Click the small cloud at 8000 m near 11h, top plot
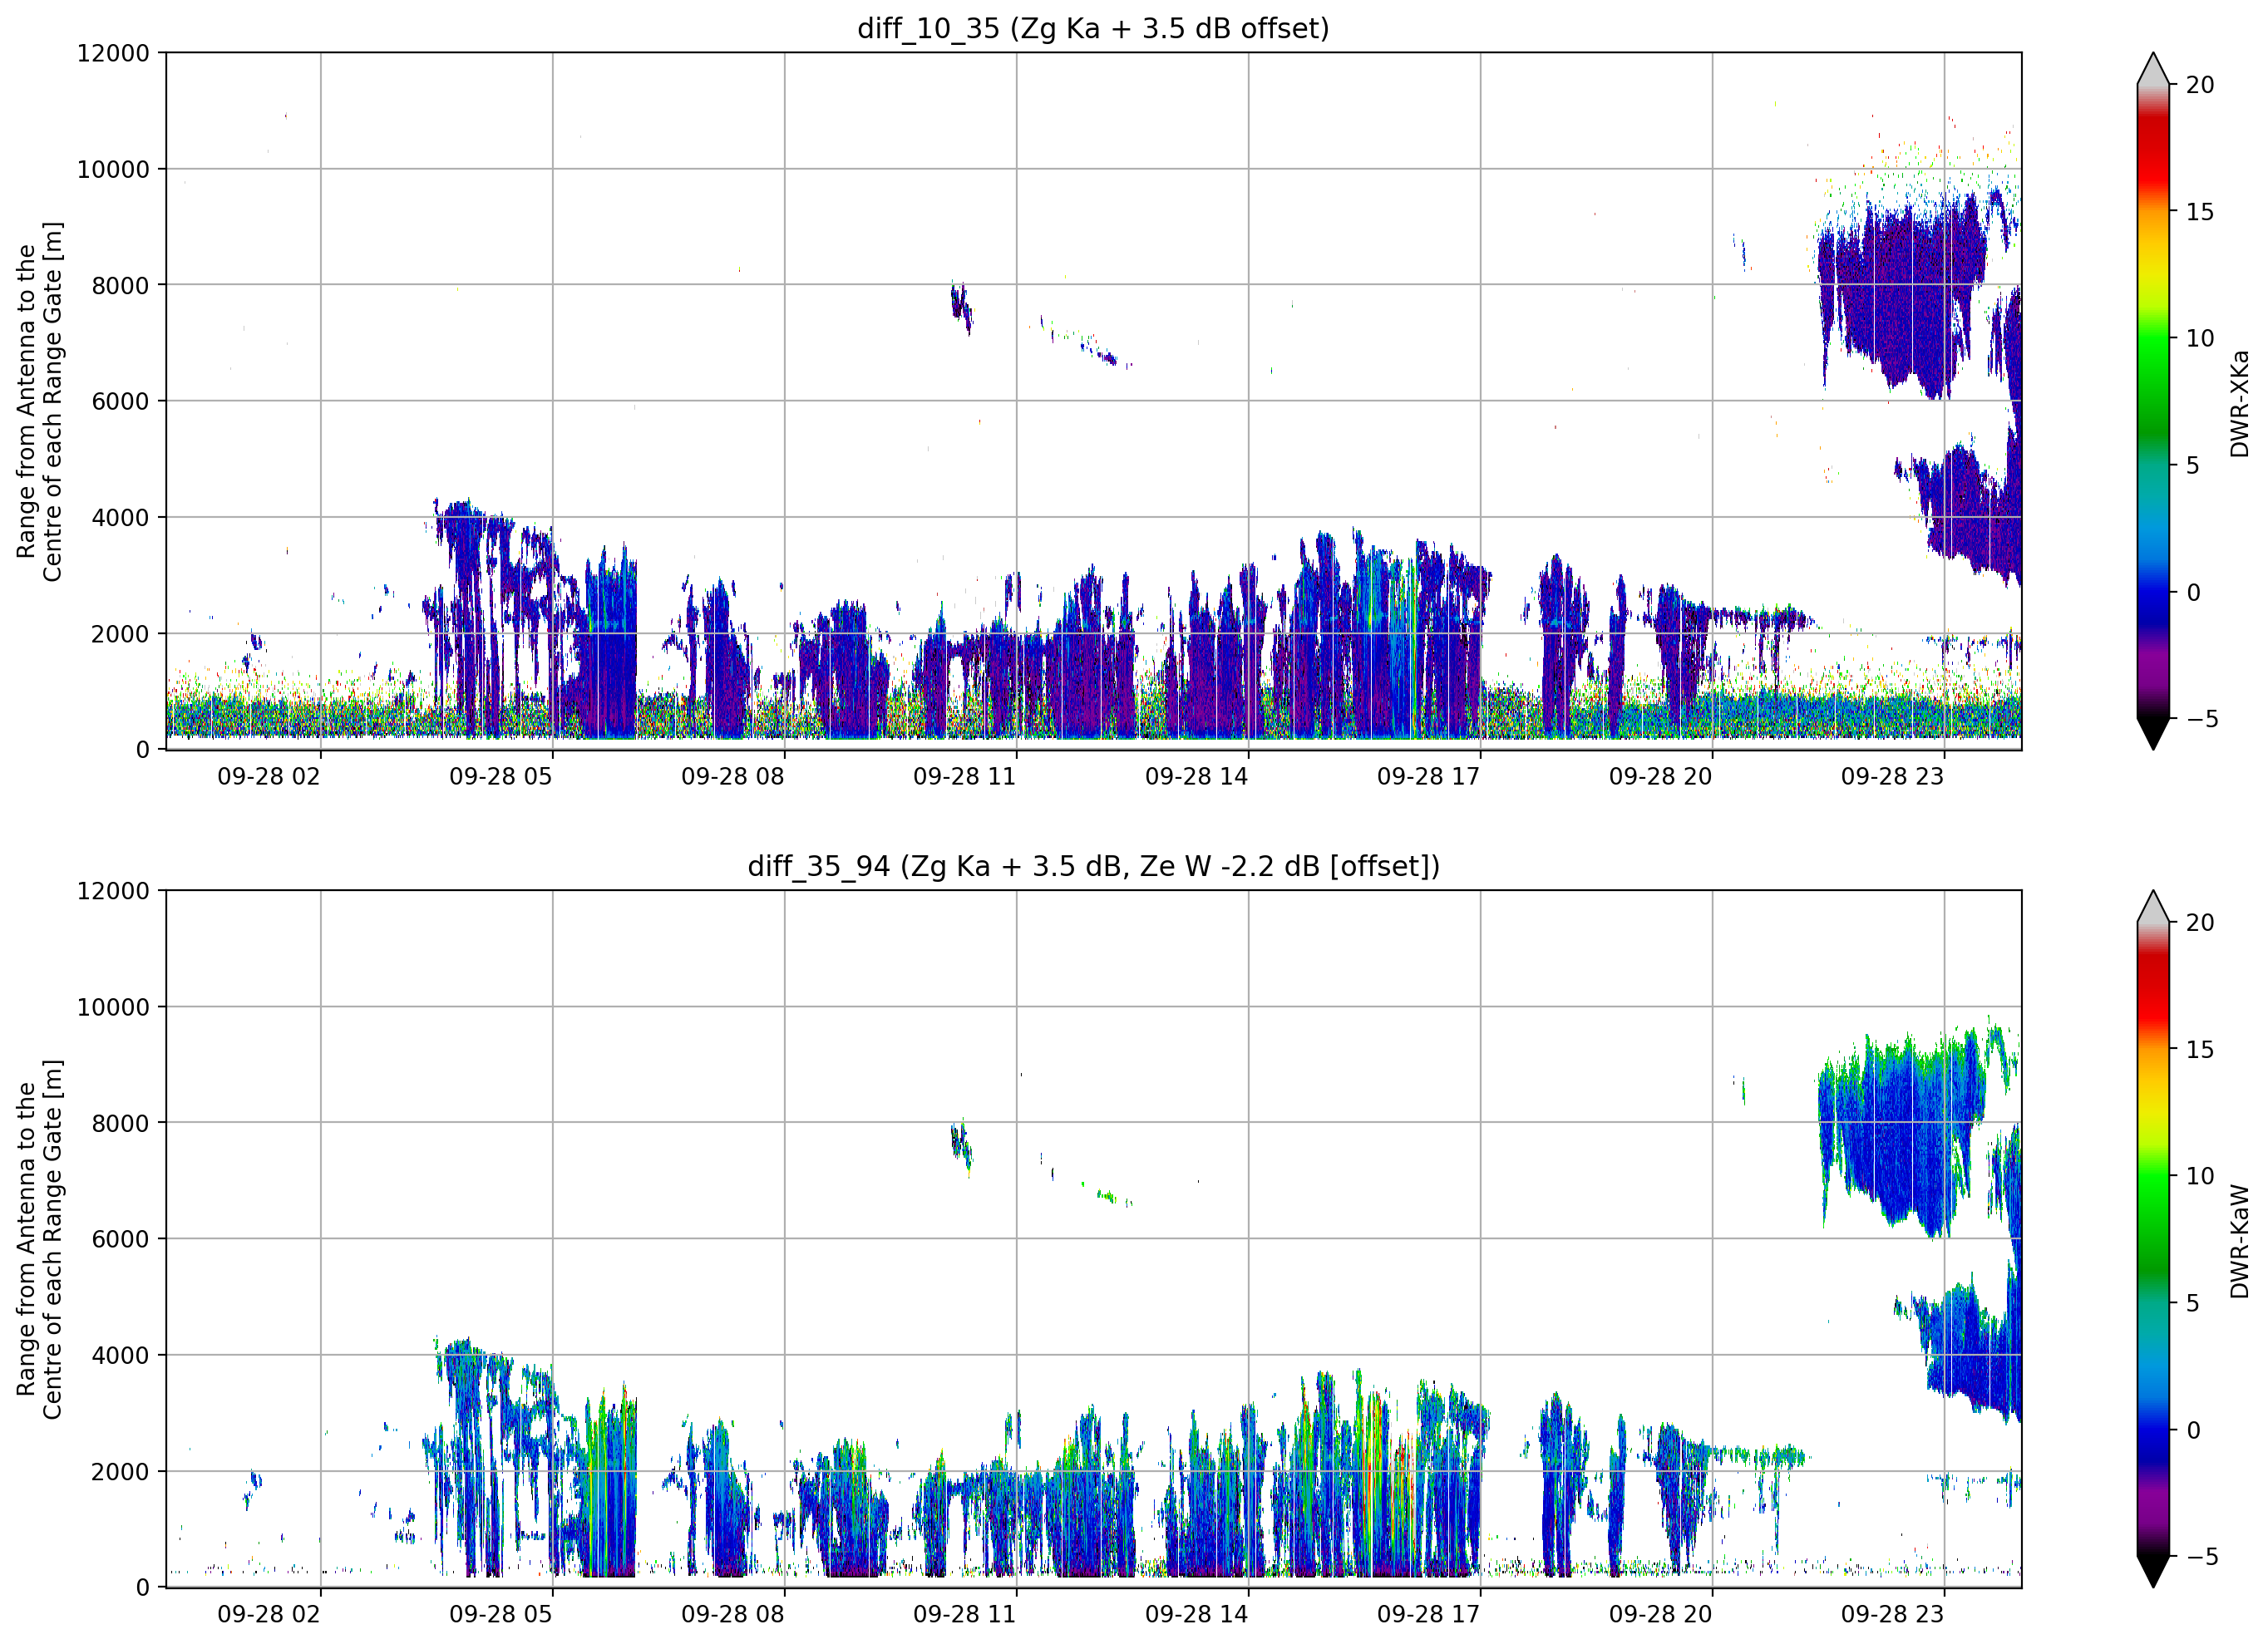The image size is (2268, 1644). point(961,305)
